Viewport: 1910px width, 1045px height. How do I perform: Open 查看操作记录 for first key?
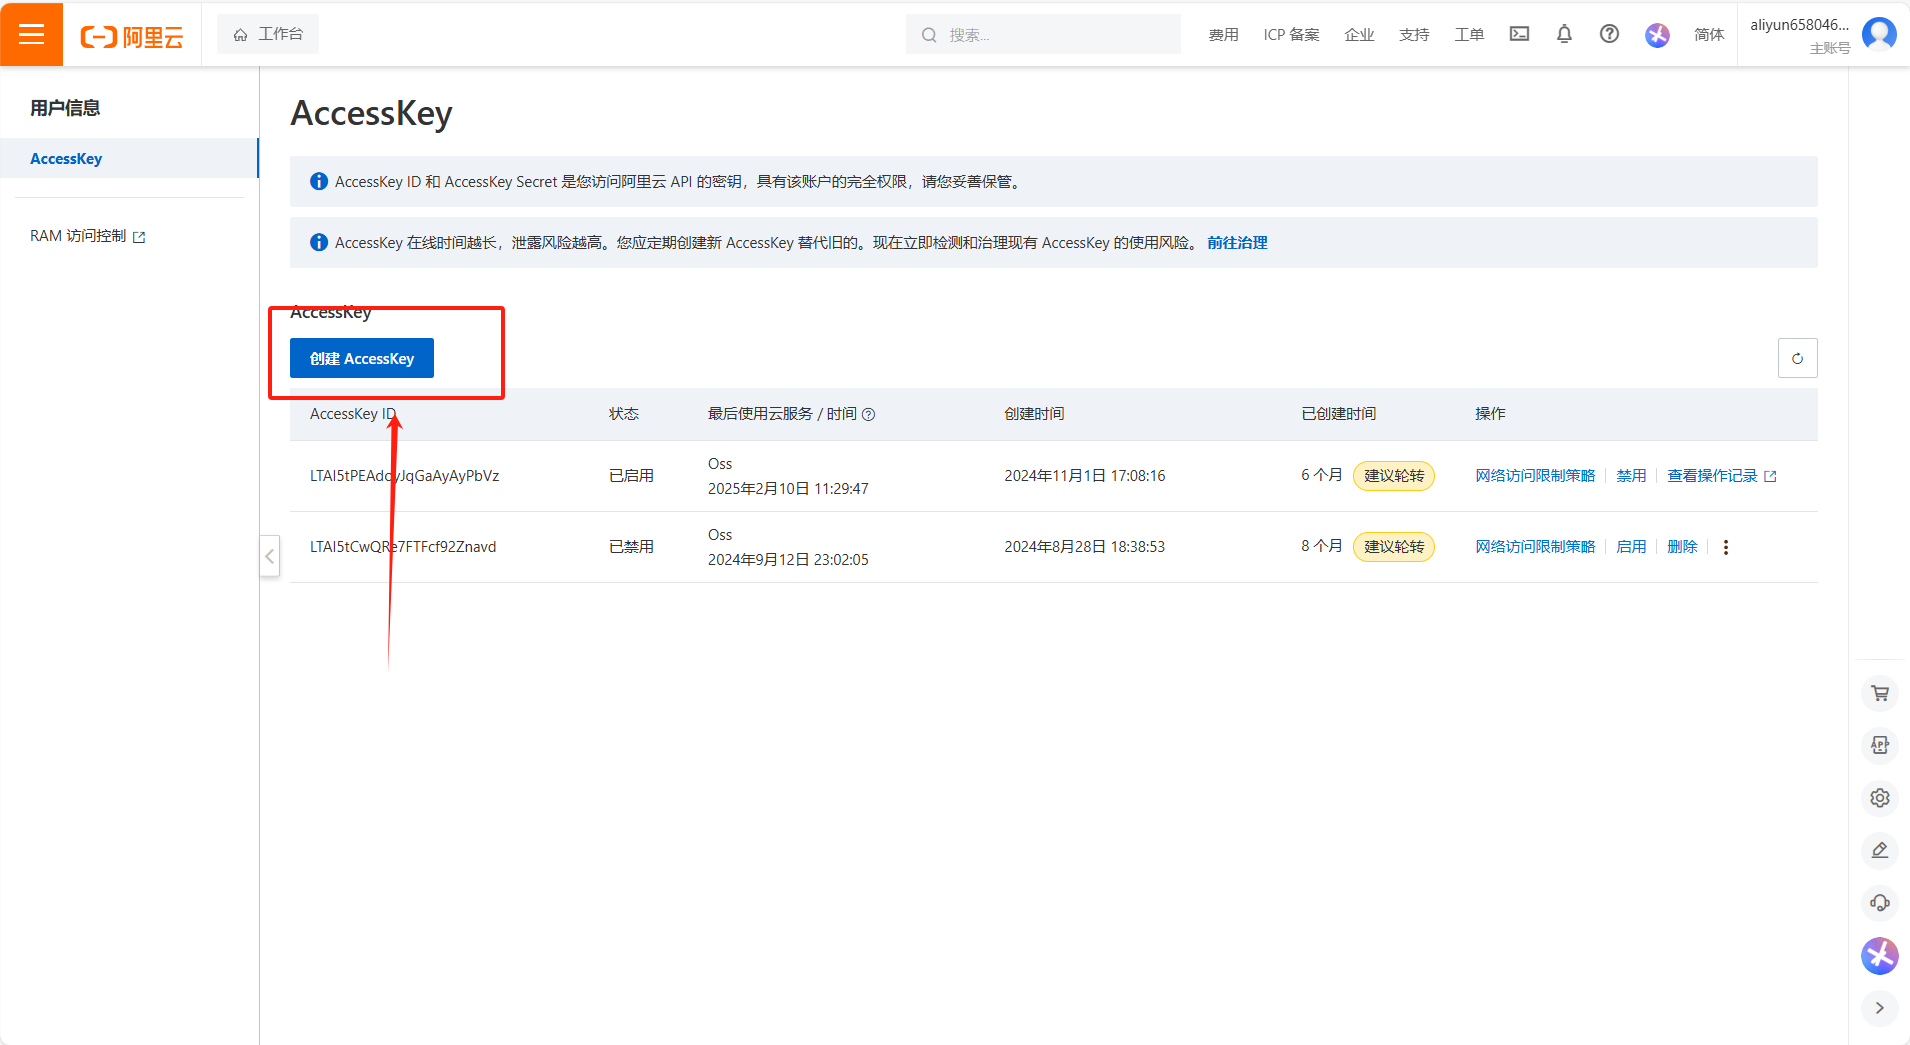click(x=1721, y=476)
